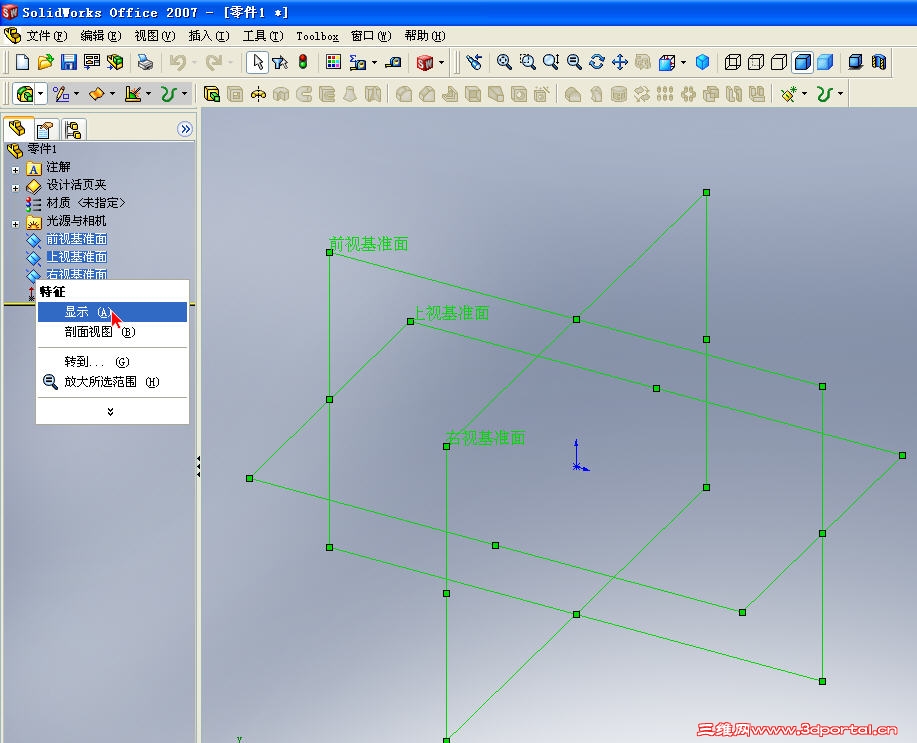The height and width of the screenshot is (743, 917).
Task: Open the 文件(F) menu
Action: coord(47,36)
